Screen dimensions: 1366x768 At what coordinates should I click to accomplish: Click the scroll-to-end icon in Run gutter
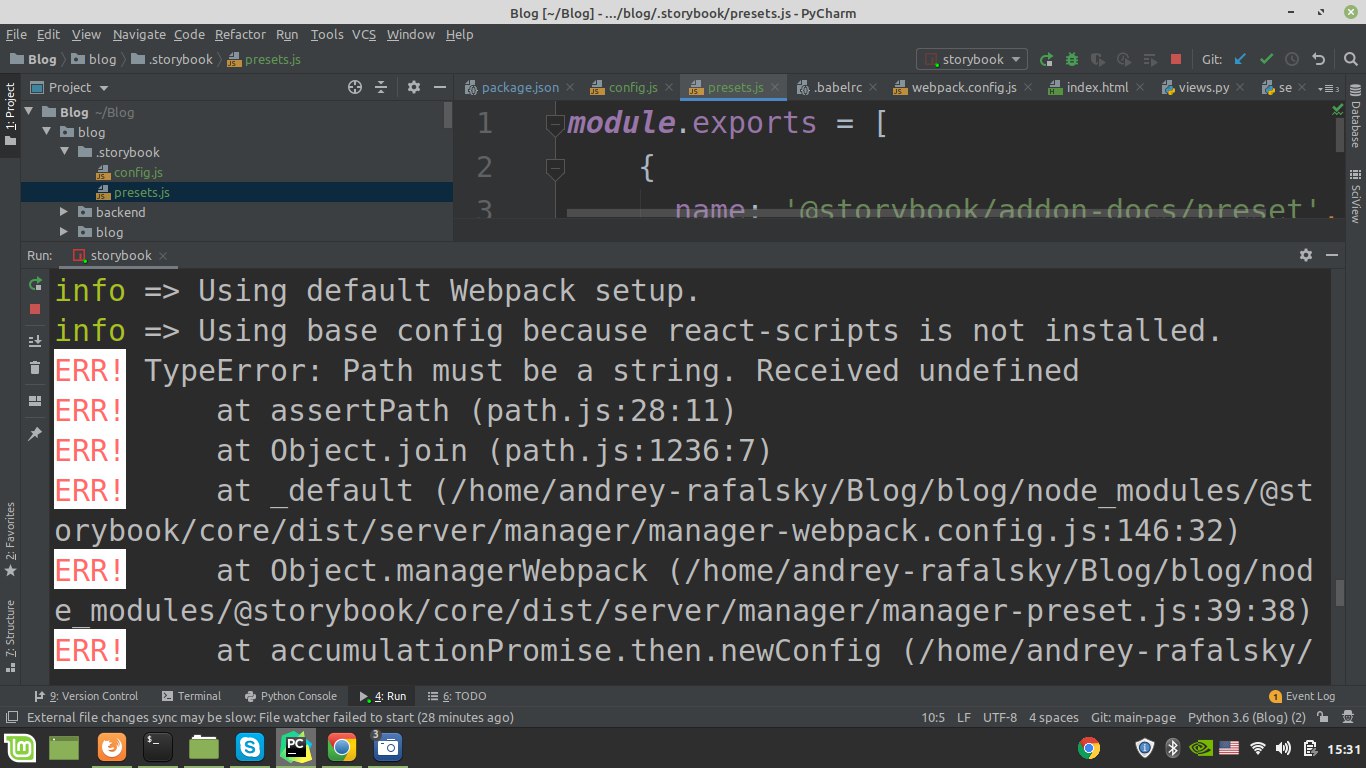click(35, 341)
